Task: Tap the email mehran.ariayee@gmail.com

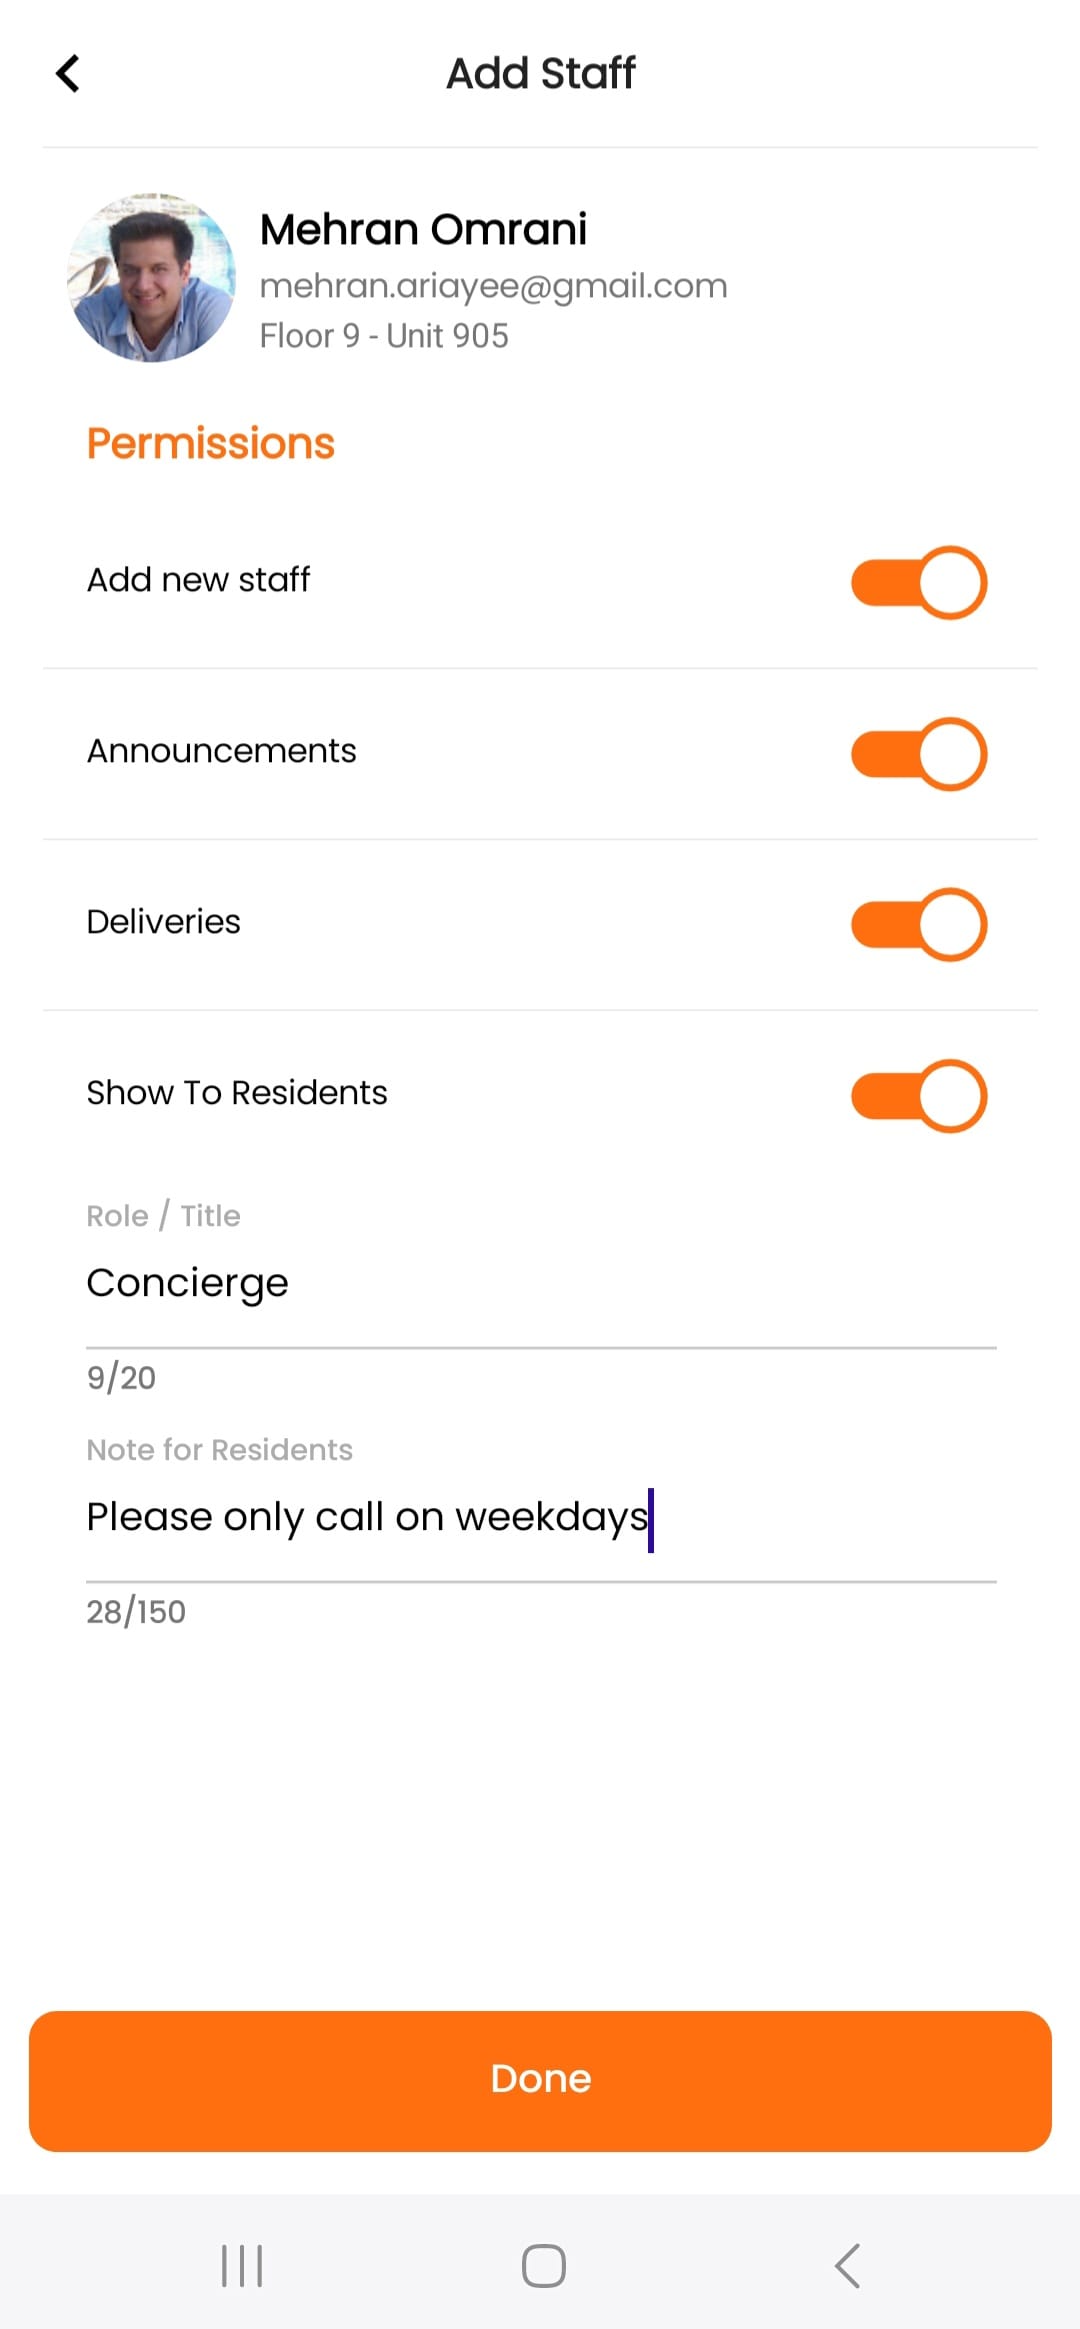Action: (493, 286)
